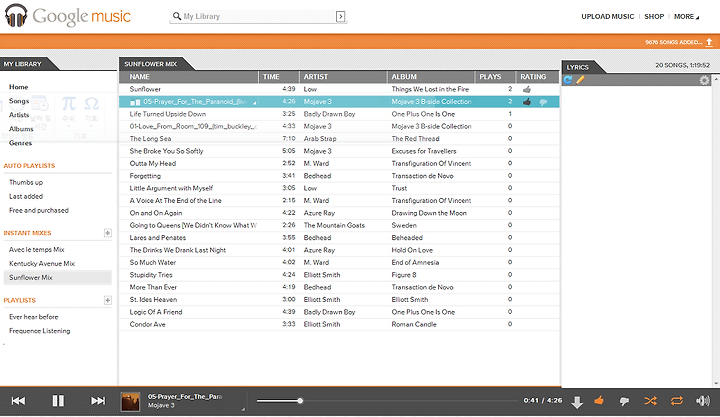720x417 pixels.
Task: Click the down arrow icon in player bar
Action: click(x=577, y=402)
